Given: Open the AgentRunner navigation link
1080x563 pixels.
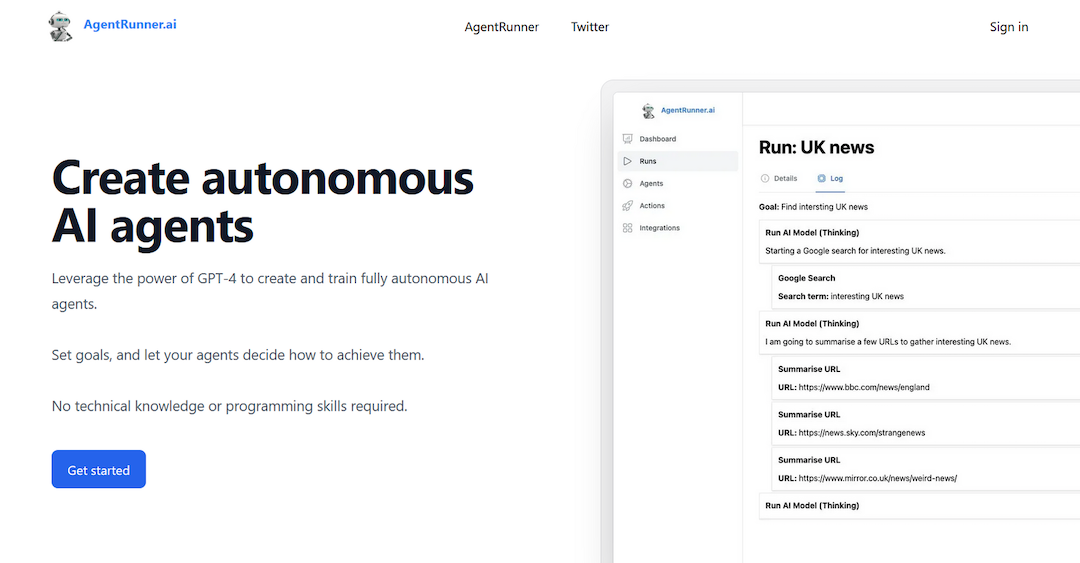Looking at the screenshot, I should point(501,27).
